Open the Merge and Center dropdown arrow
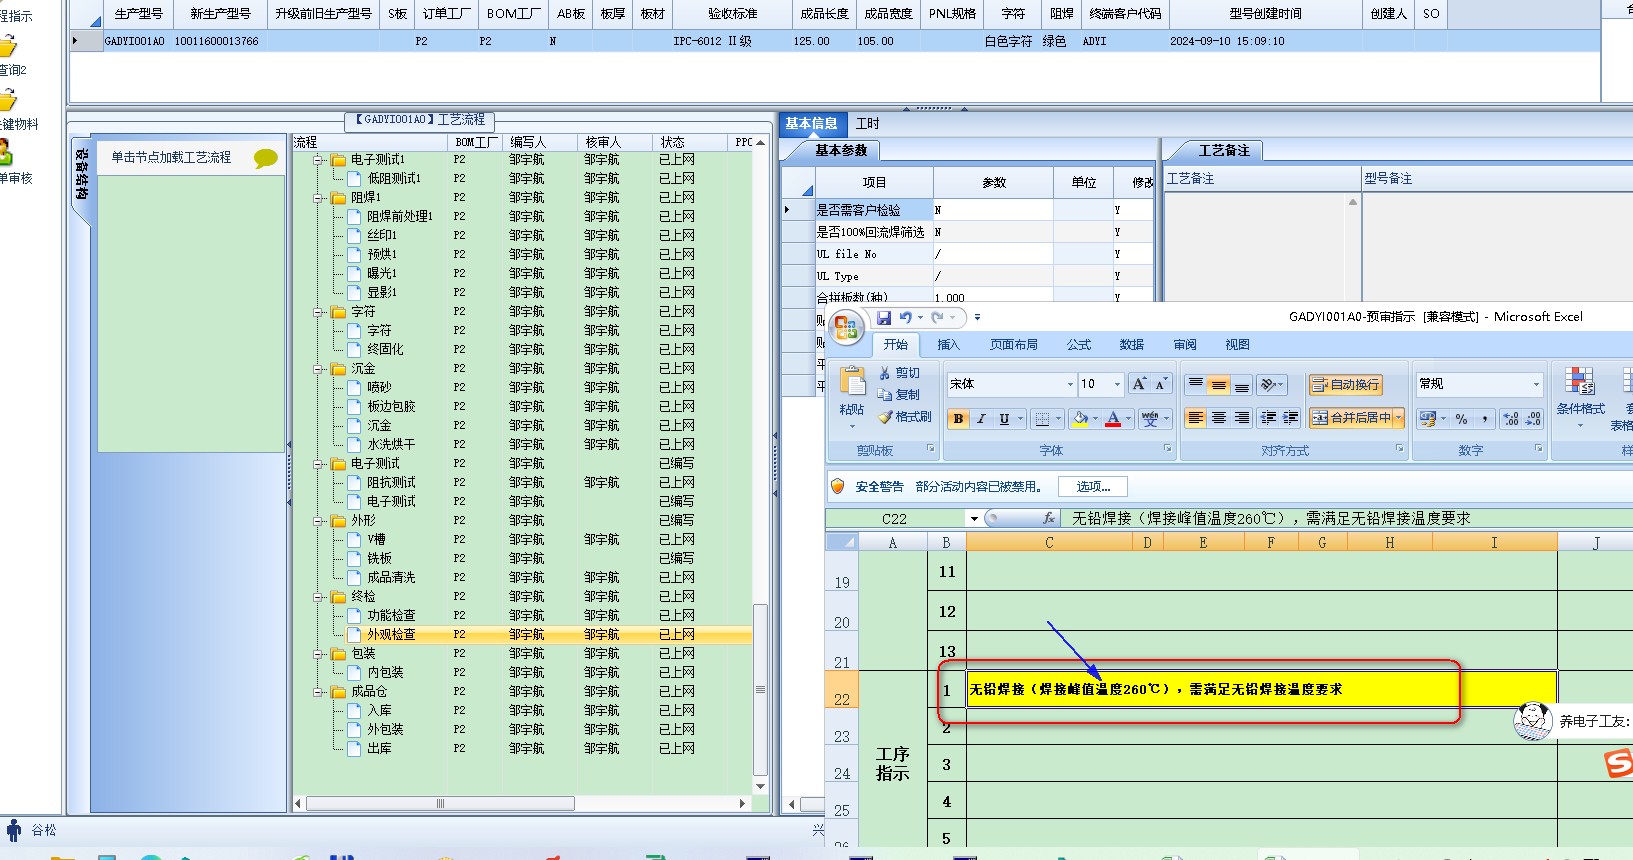 point(1398,418)
